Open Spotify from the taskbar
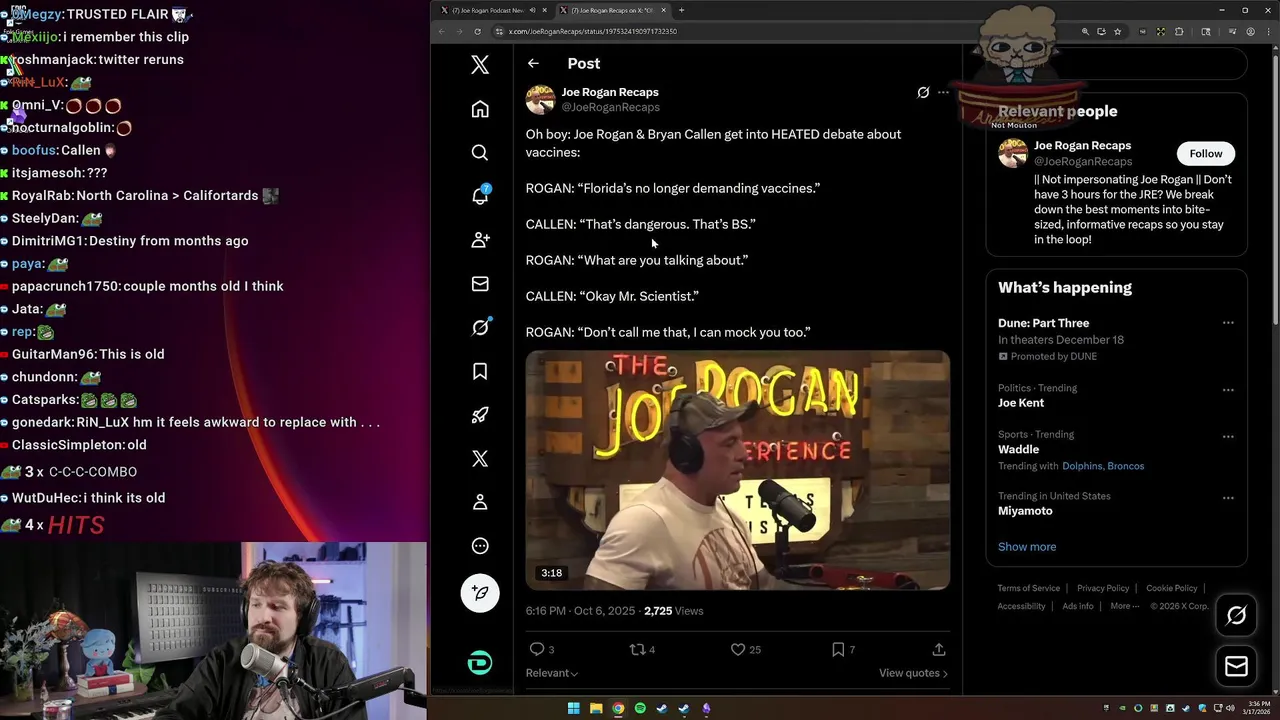1280x720 pixels. point(640,709)
